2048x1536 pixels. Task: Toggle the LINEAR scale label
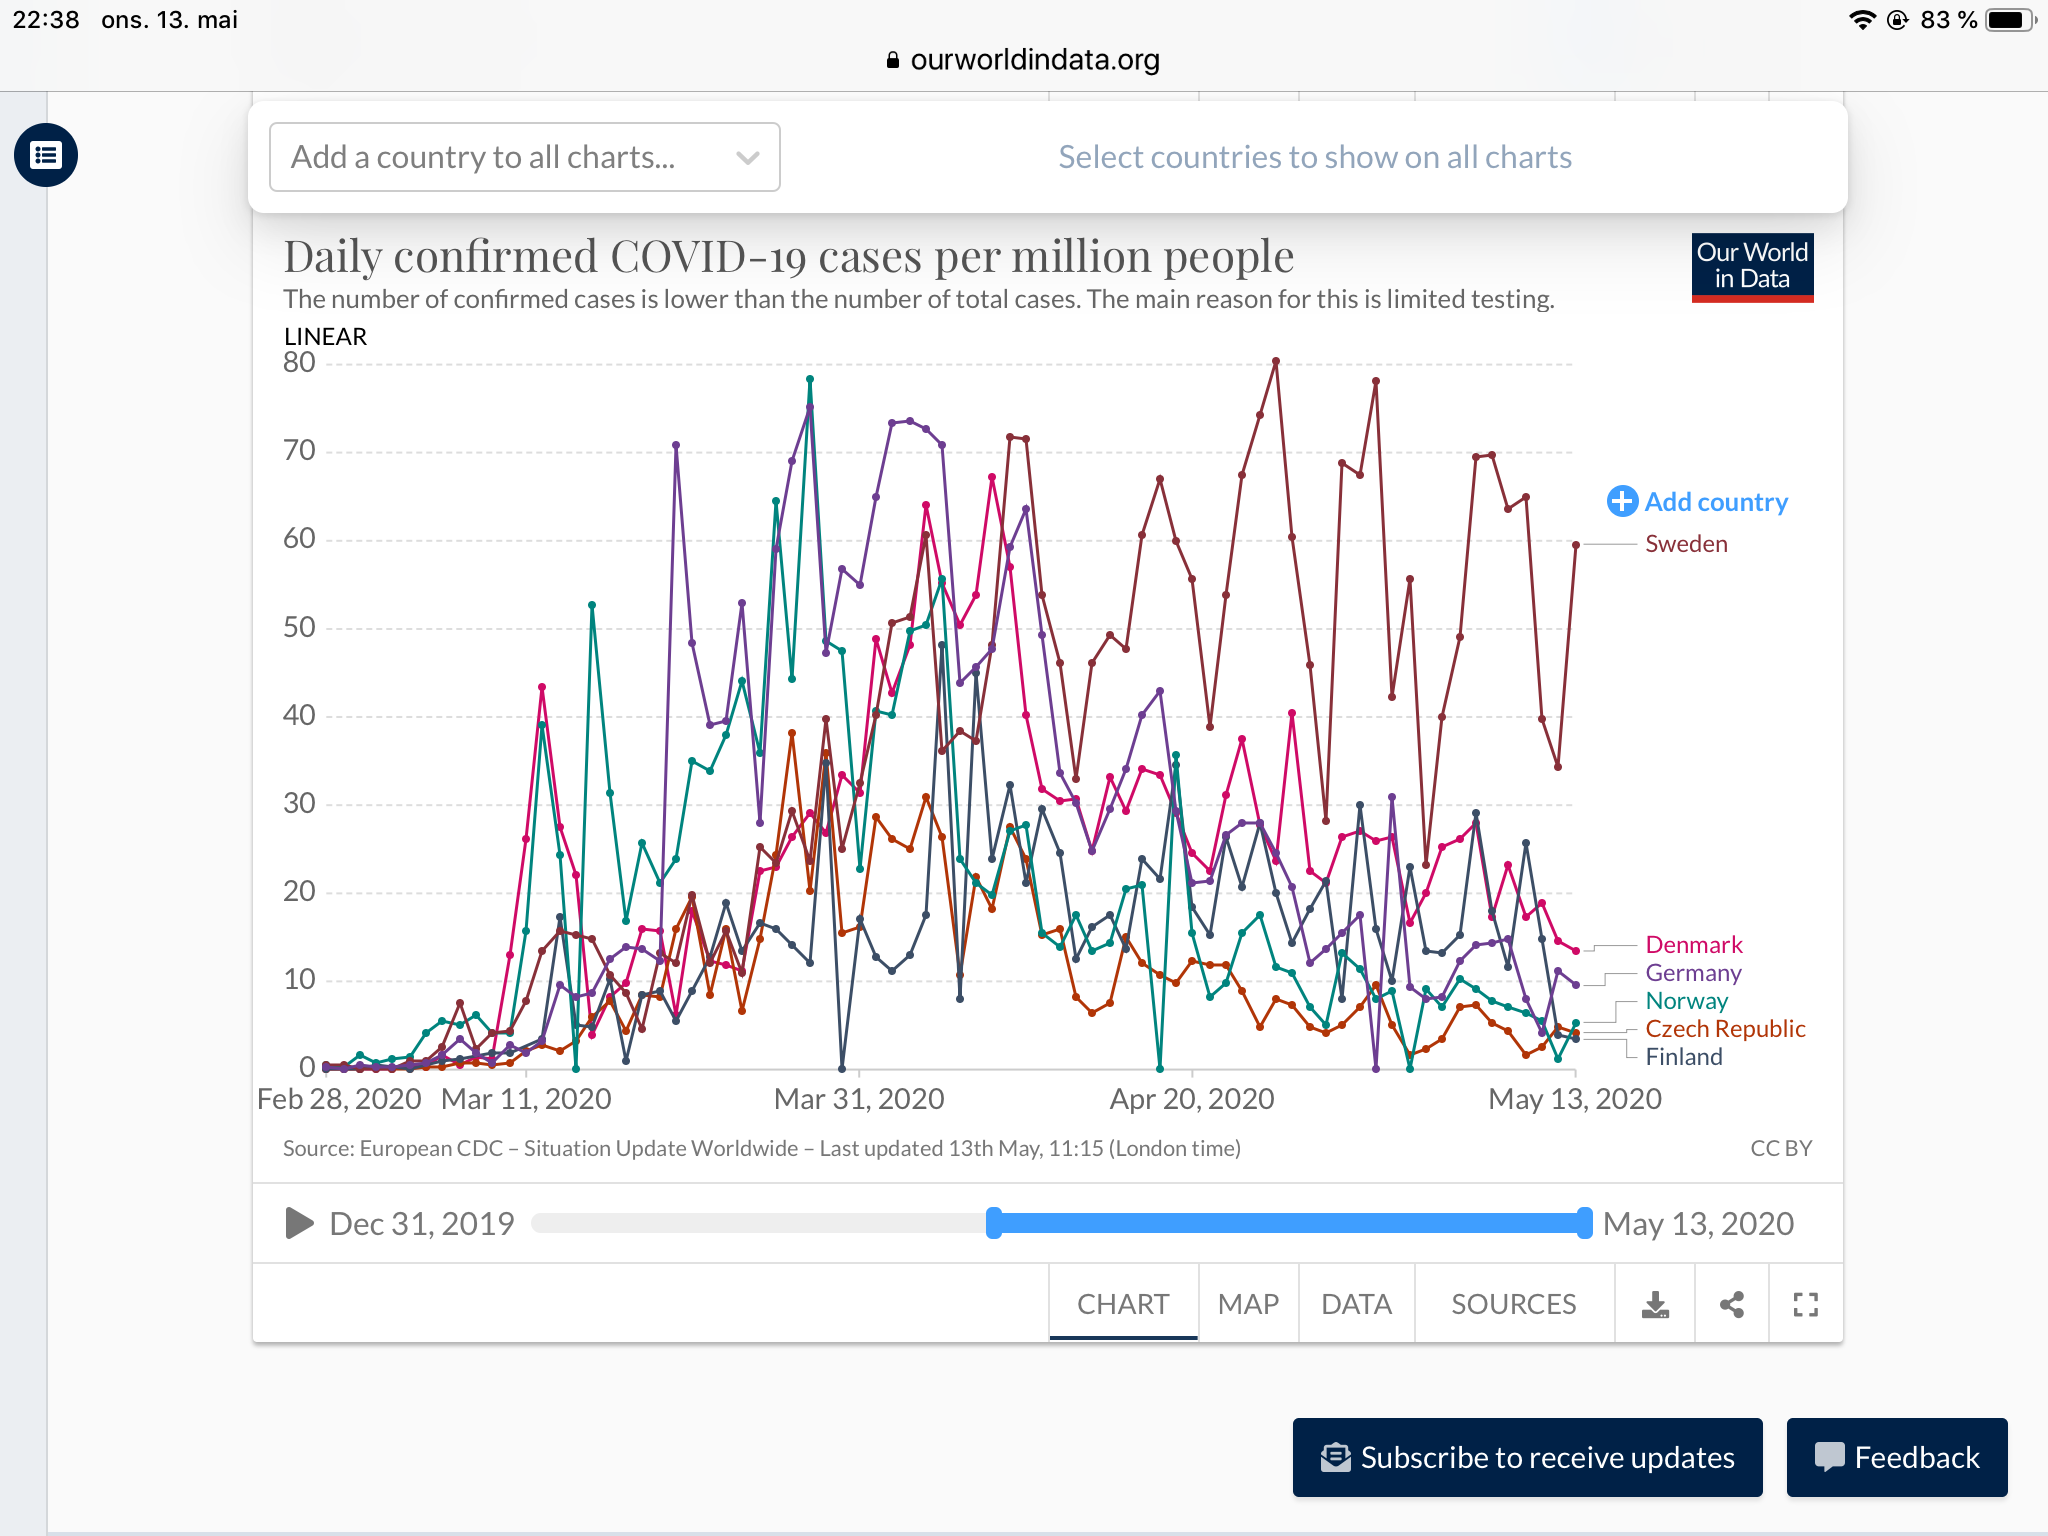coord(325,336)
